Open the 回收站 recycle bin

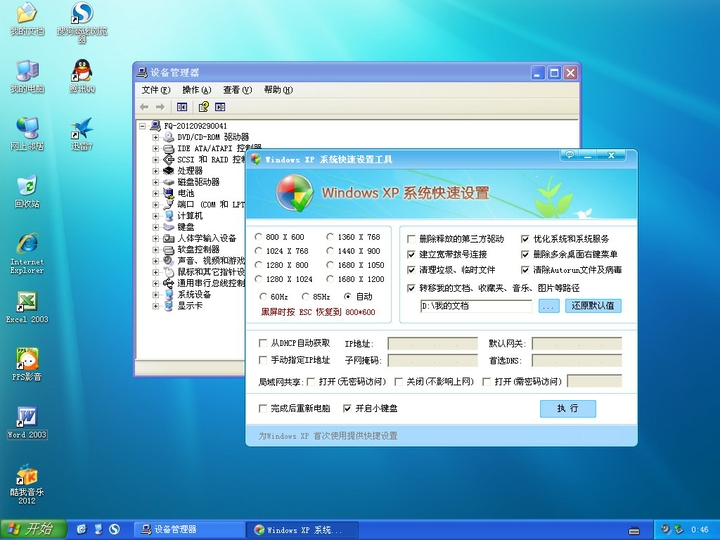coord(27,191)
